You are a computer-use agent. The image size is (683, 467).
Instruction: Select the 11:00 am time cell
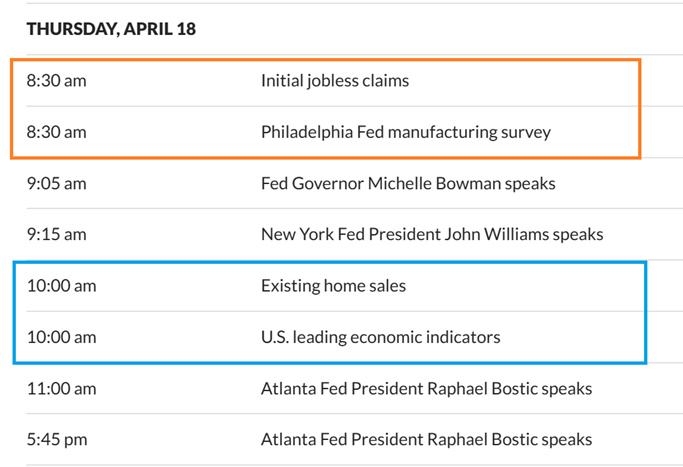coord(62,388)
